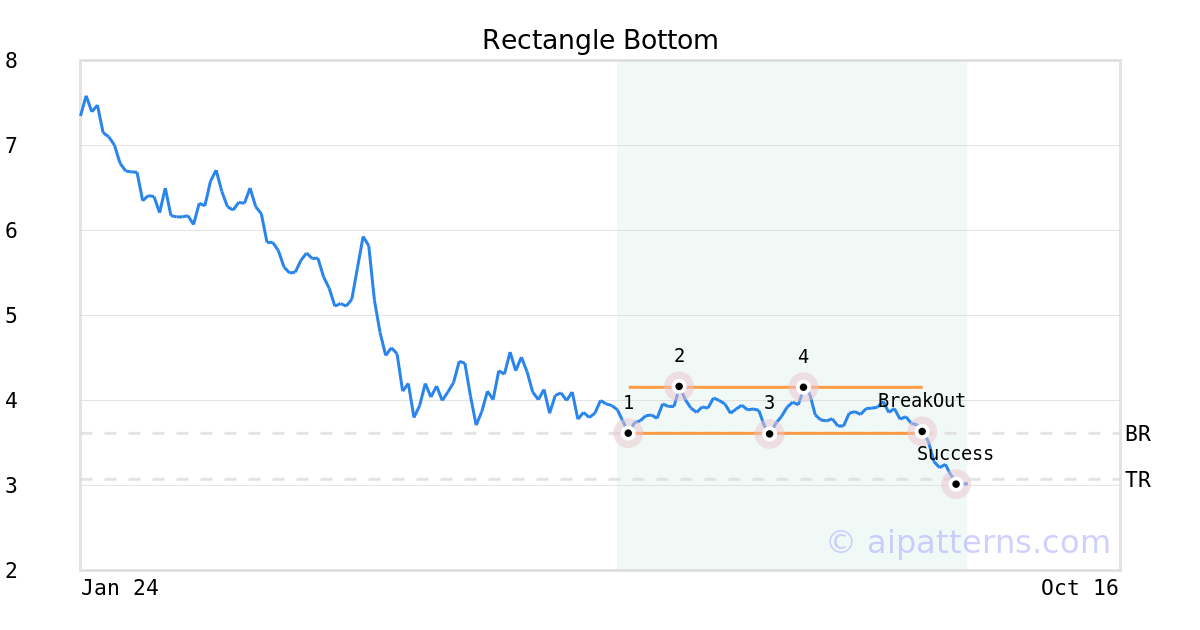The image size is (1200, 630).
Task: Click the TR level label
Action: tap(1138, 480)
